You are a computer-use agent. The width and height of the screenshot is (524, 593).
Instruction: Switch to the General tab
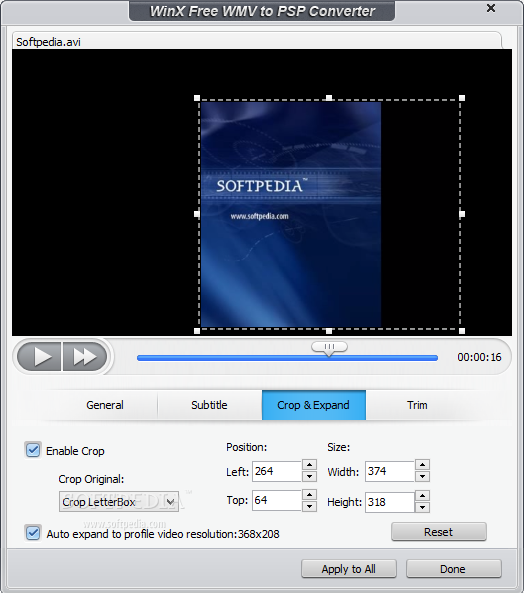105,405
